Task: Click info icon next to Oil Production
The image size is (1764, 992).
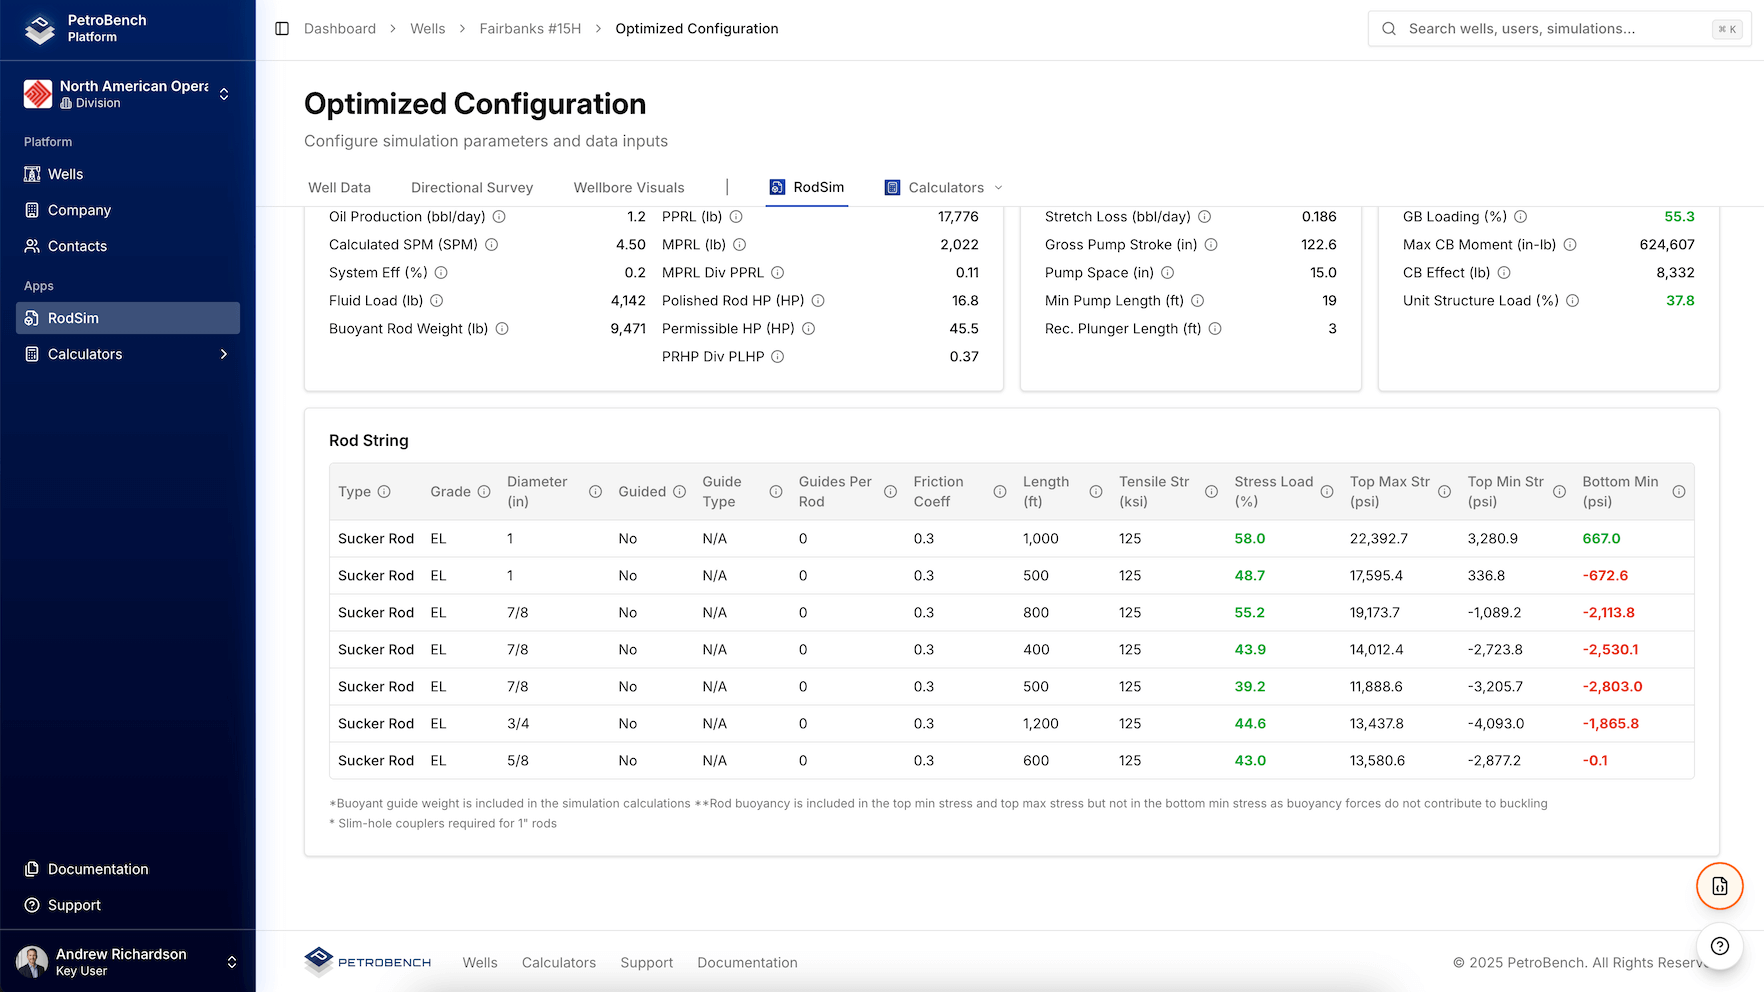Action: pos(499,217)
